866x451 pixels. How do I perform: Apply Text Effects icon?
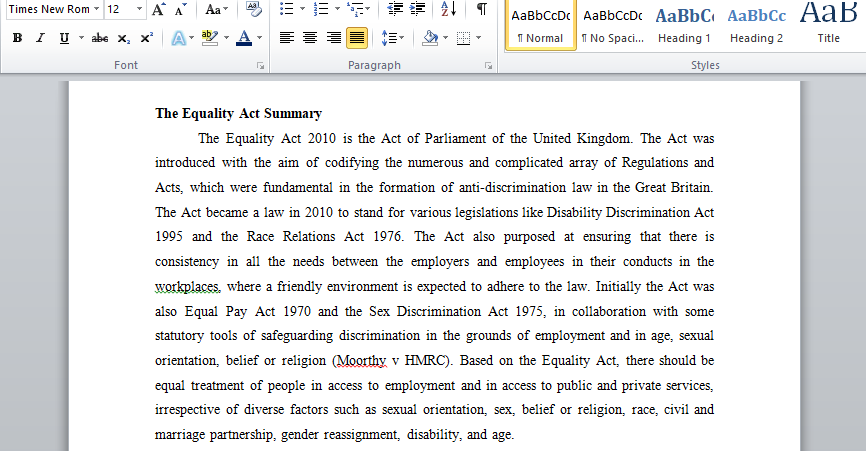point(178,38)
